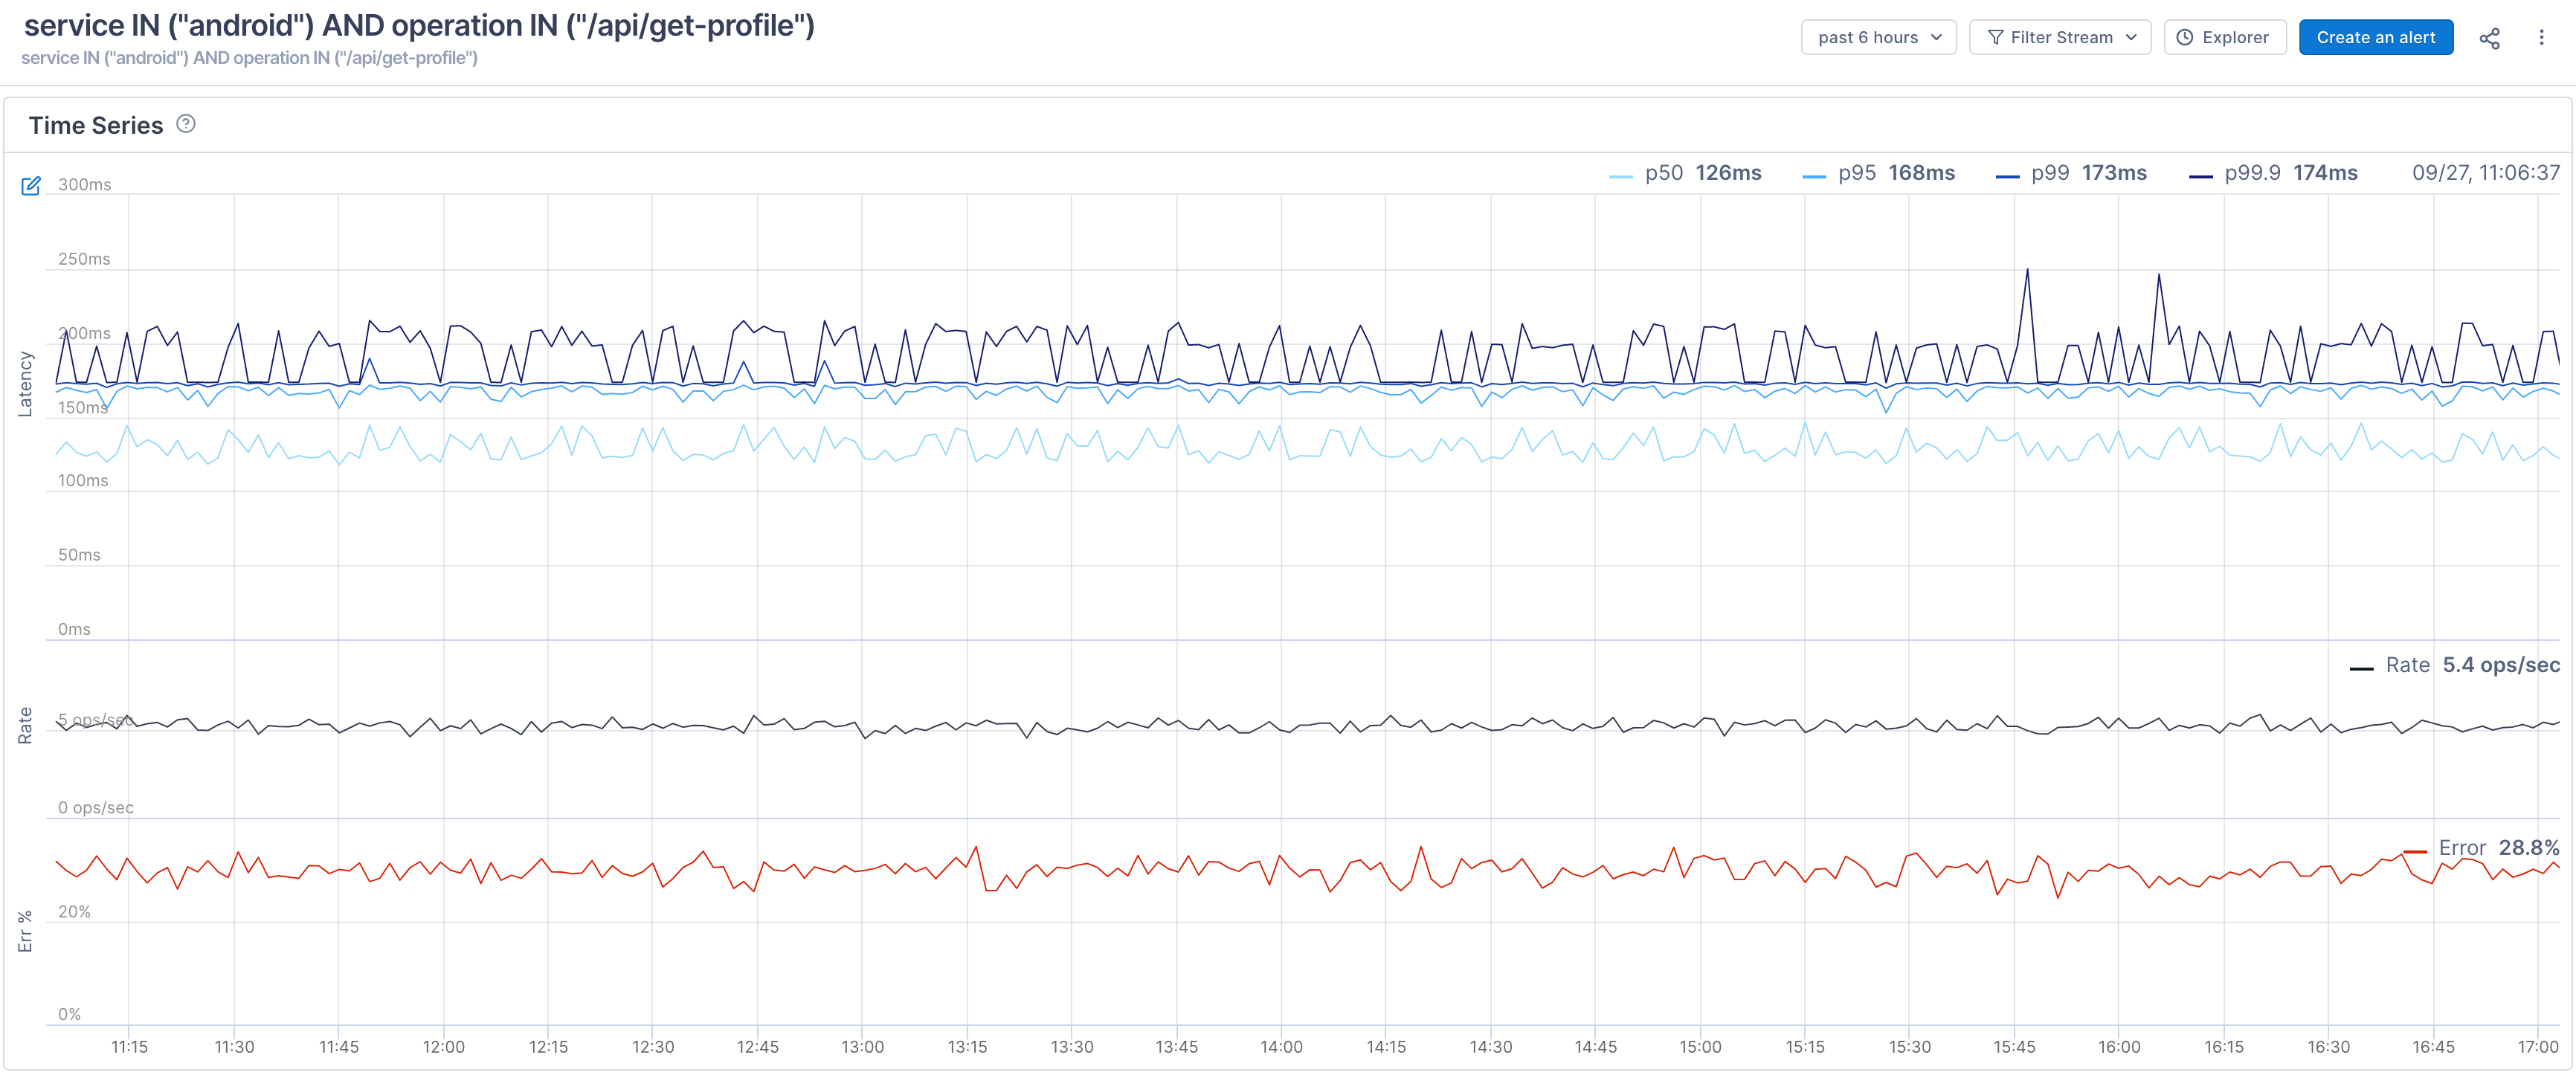Viewport: 2576px width, 1075px height.
Task: Click the edit chart pencil icon
Action: click(31, 186)
